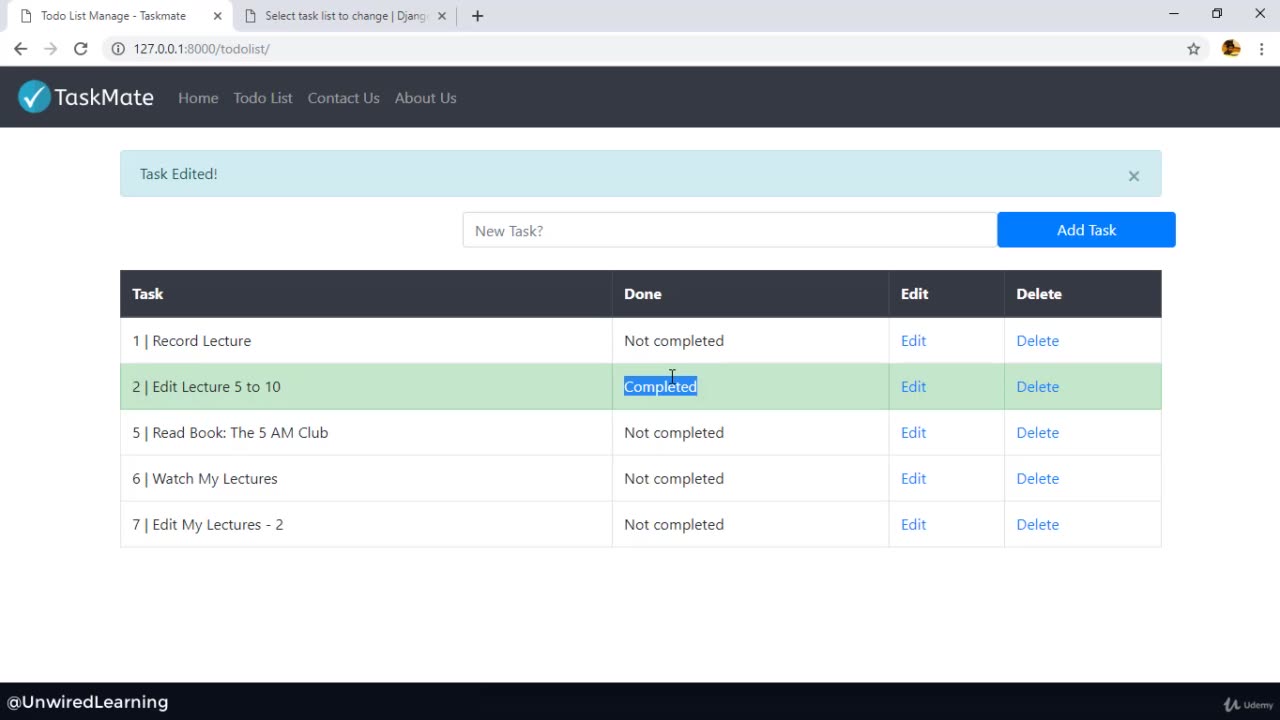
Task: Delete the Watch My Lectures task
Action: pos(1037,479)
